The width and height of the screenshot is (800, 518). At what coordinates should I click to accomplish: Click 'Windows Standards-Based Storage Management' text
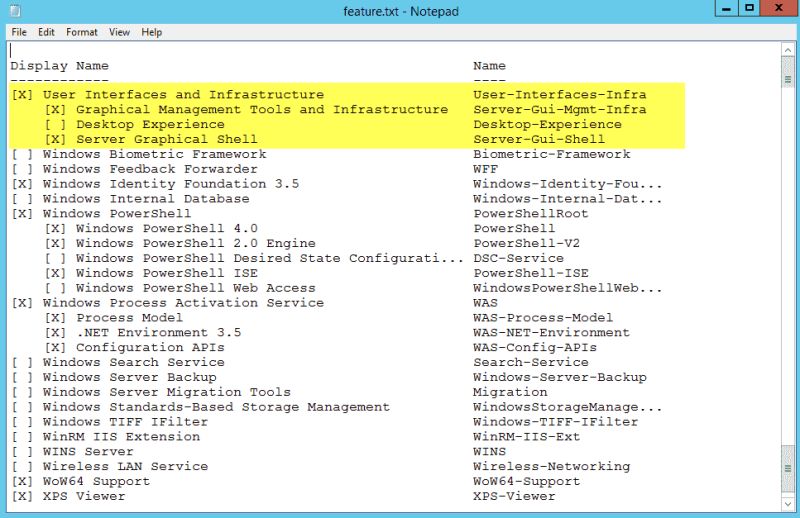click(x=216, y=407)
